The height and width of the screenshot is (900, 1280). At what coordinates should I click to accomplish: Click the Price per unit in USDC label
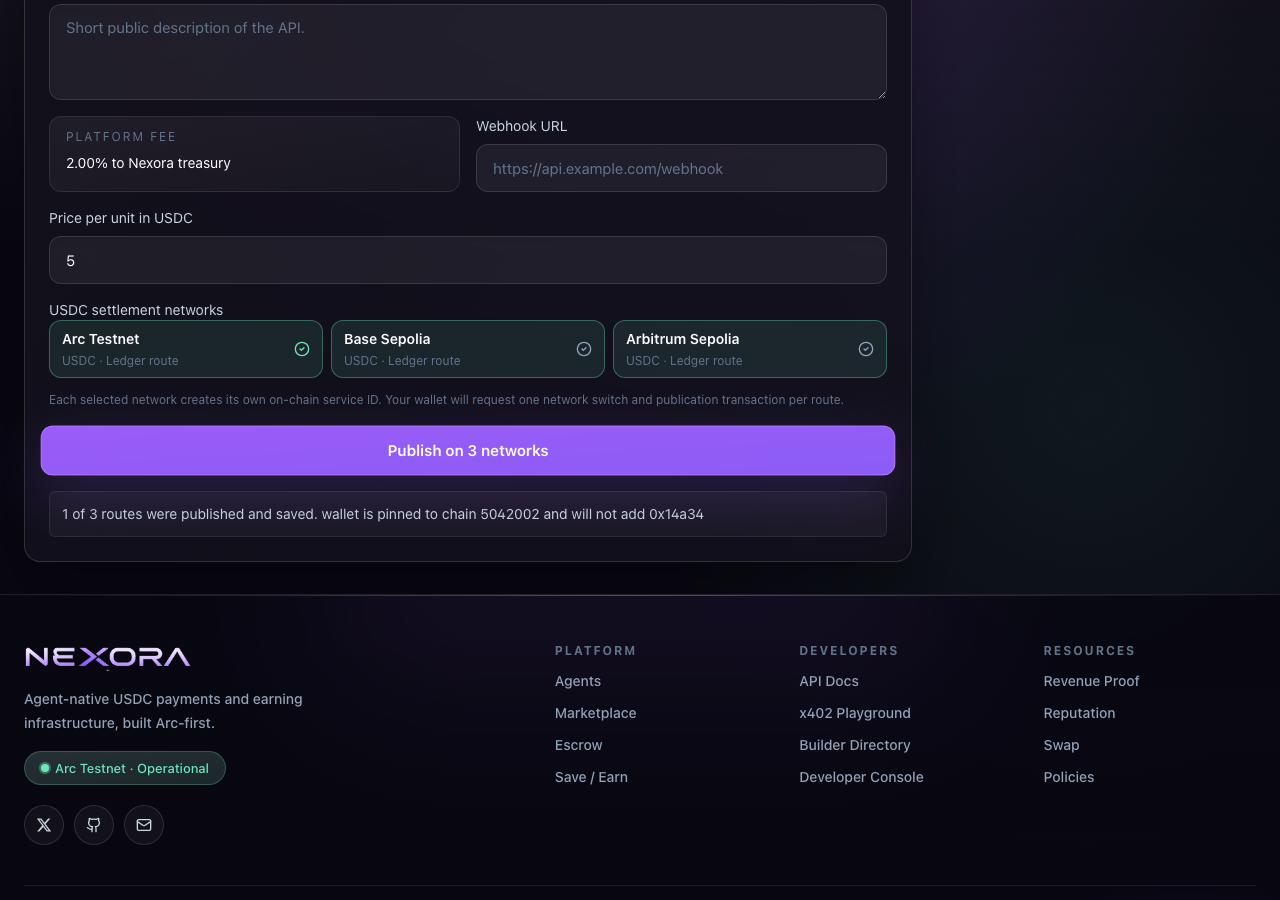tap(121, 218)
